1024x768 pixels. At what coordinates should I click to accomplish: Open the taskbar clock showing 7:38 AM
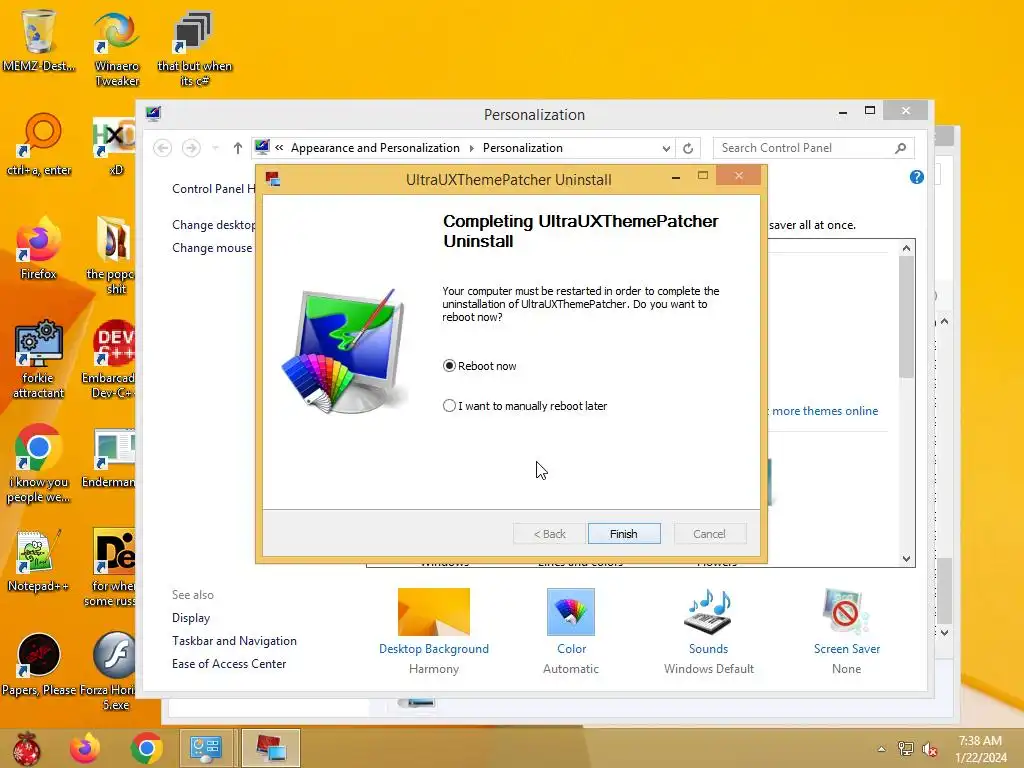980,749
